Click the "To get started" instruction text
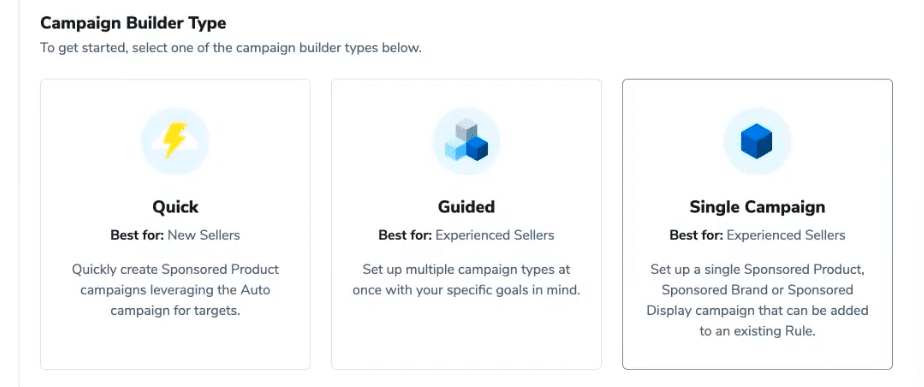The height and width of the screenshot is (387, 924). point(231,48)
